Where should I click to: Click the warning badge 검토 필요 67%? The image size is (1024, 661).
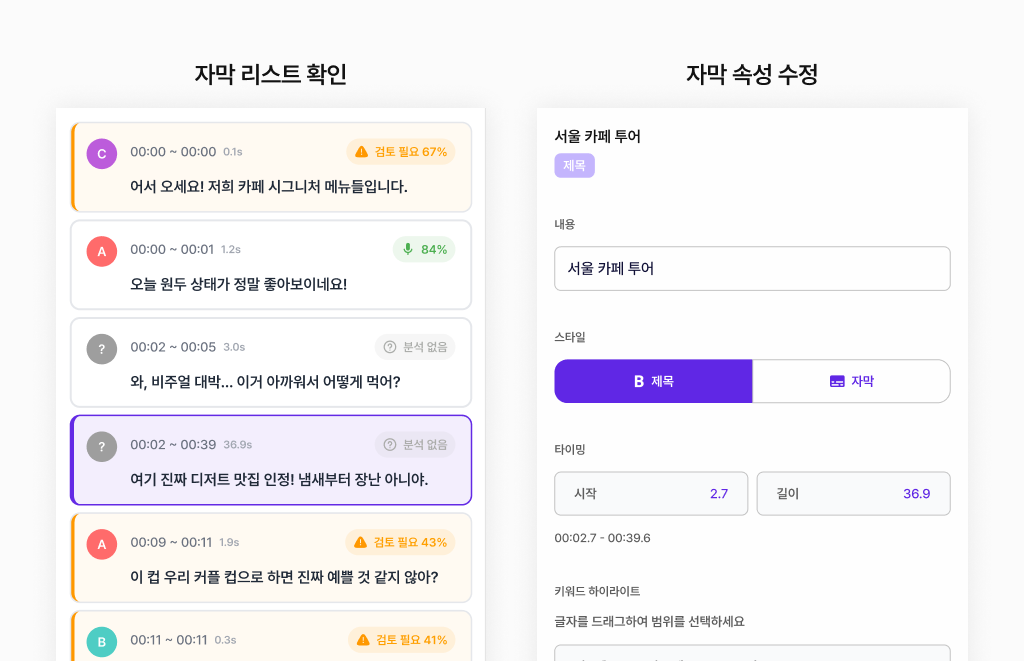[x=400, y=152]
